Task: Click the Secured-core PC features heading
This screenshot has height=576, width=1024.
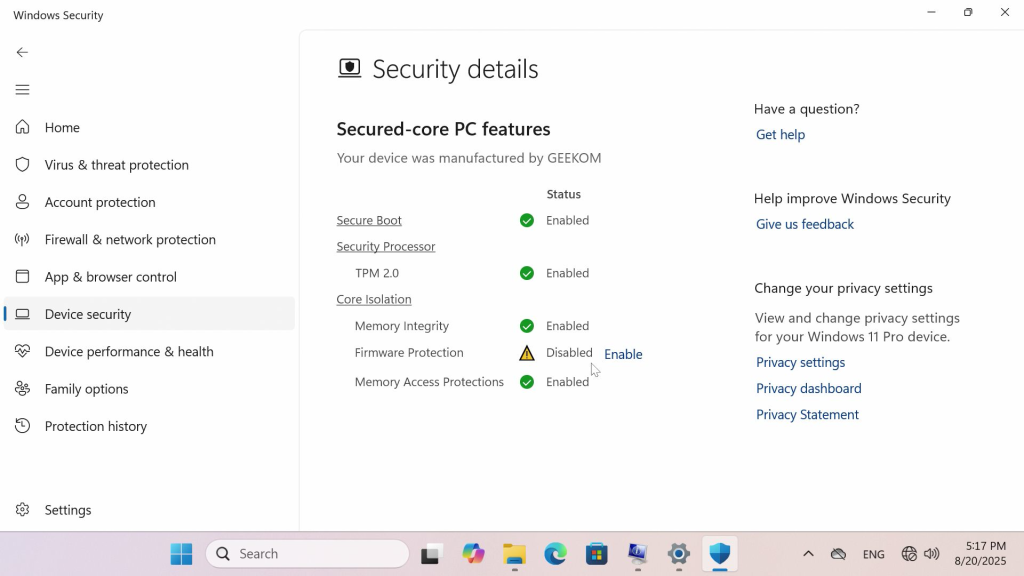Action: 443,129
